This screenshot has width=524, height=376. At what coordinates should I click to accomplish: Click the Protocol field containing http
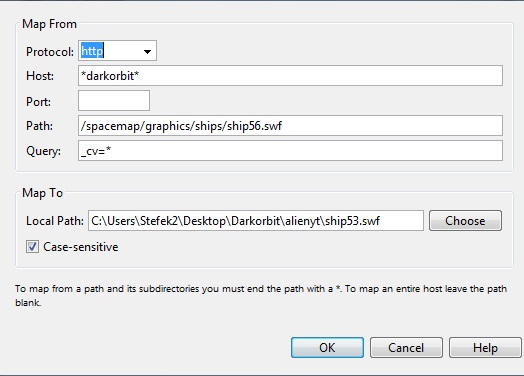117,51
